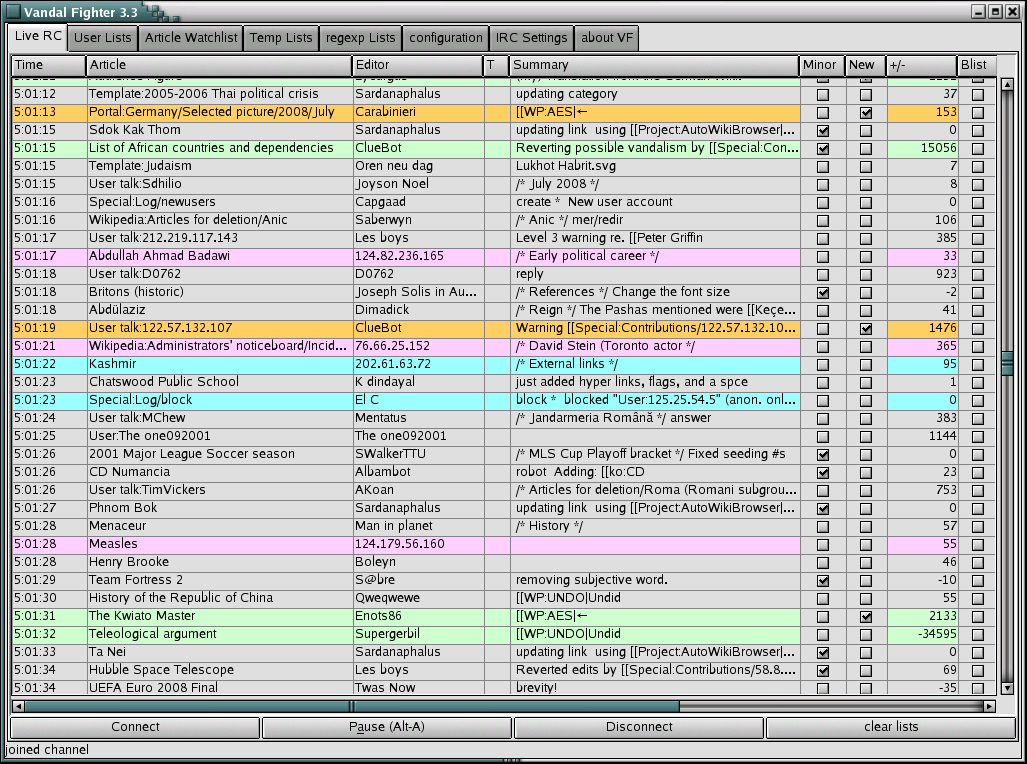Toggle Minor checkbox for Team Fortress 2

pyautogui.click(x=823, y=580)
